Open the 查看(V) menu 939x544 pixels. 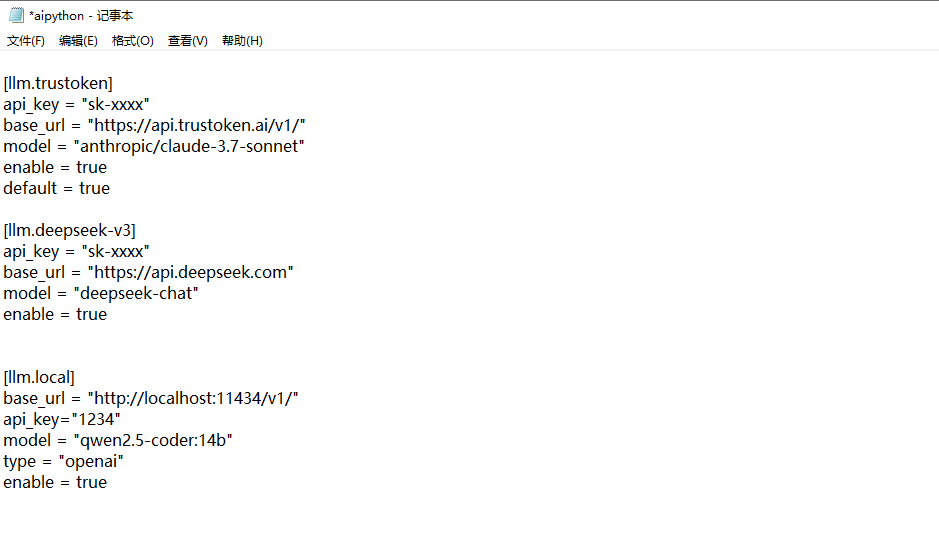[187, 41]
